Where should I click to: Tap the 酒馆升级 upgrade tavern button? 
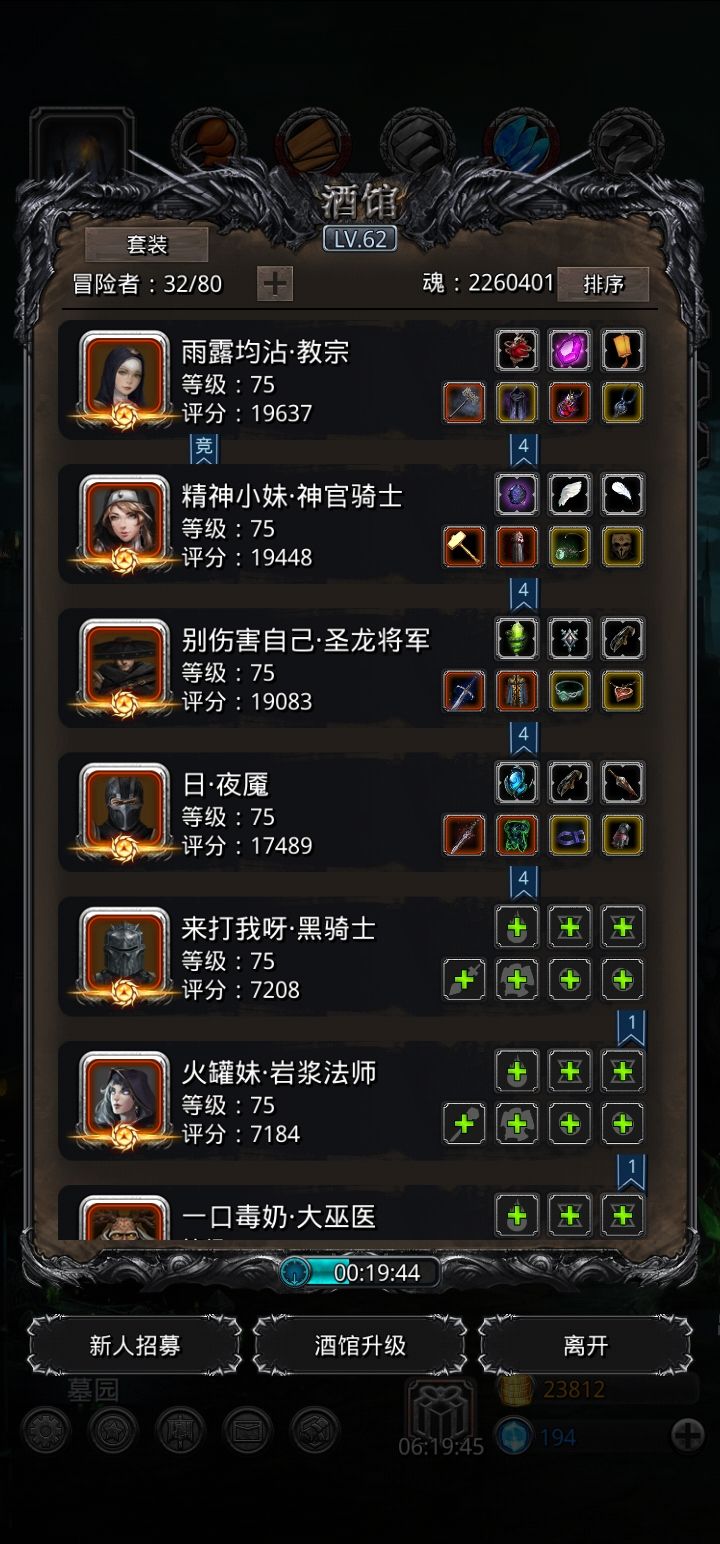pos(360,1346)
